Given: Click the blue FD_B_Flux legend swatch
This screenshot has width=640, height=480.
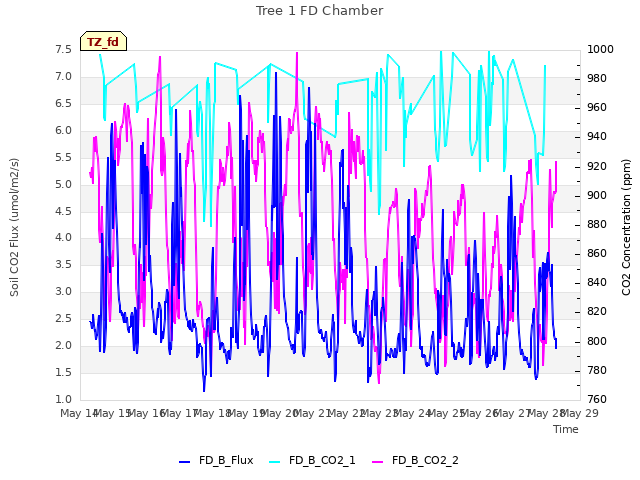Looking at the screenshot, I should 184,462.
